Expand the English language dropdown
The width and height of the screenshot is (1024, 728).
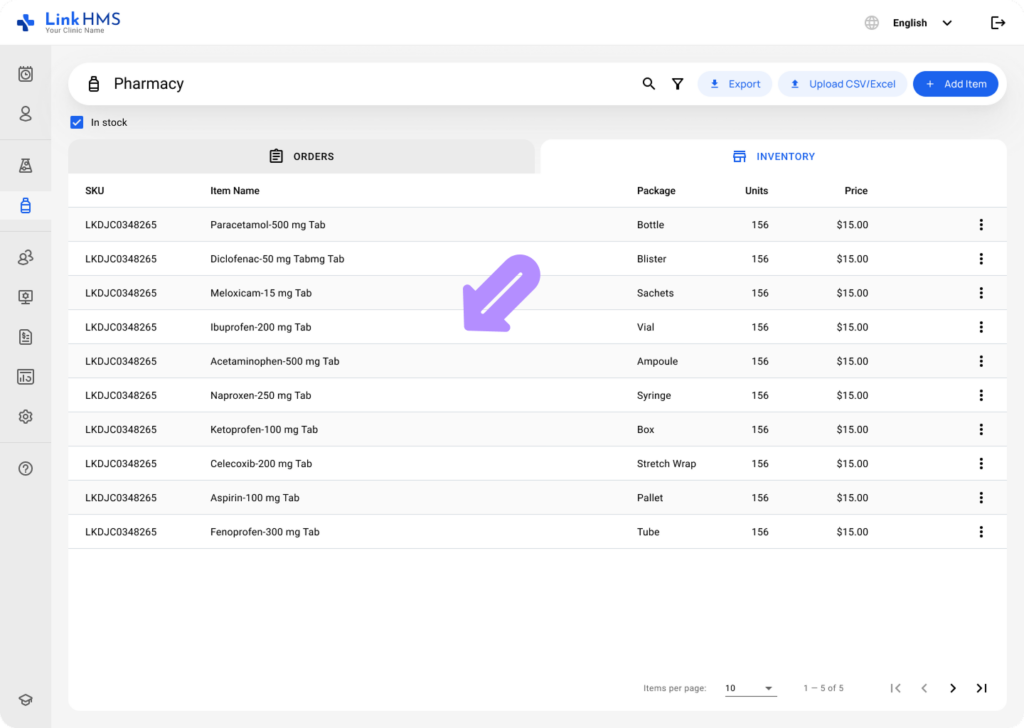[x=922, y=23]
